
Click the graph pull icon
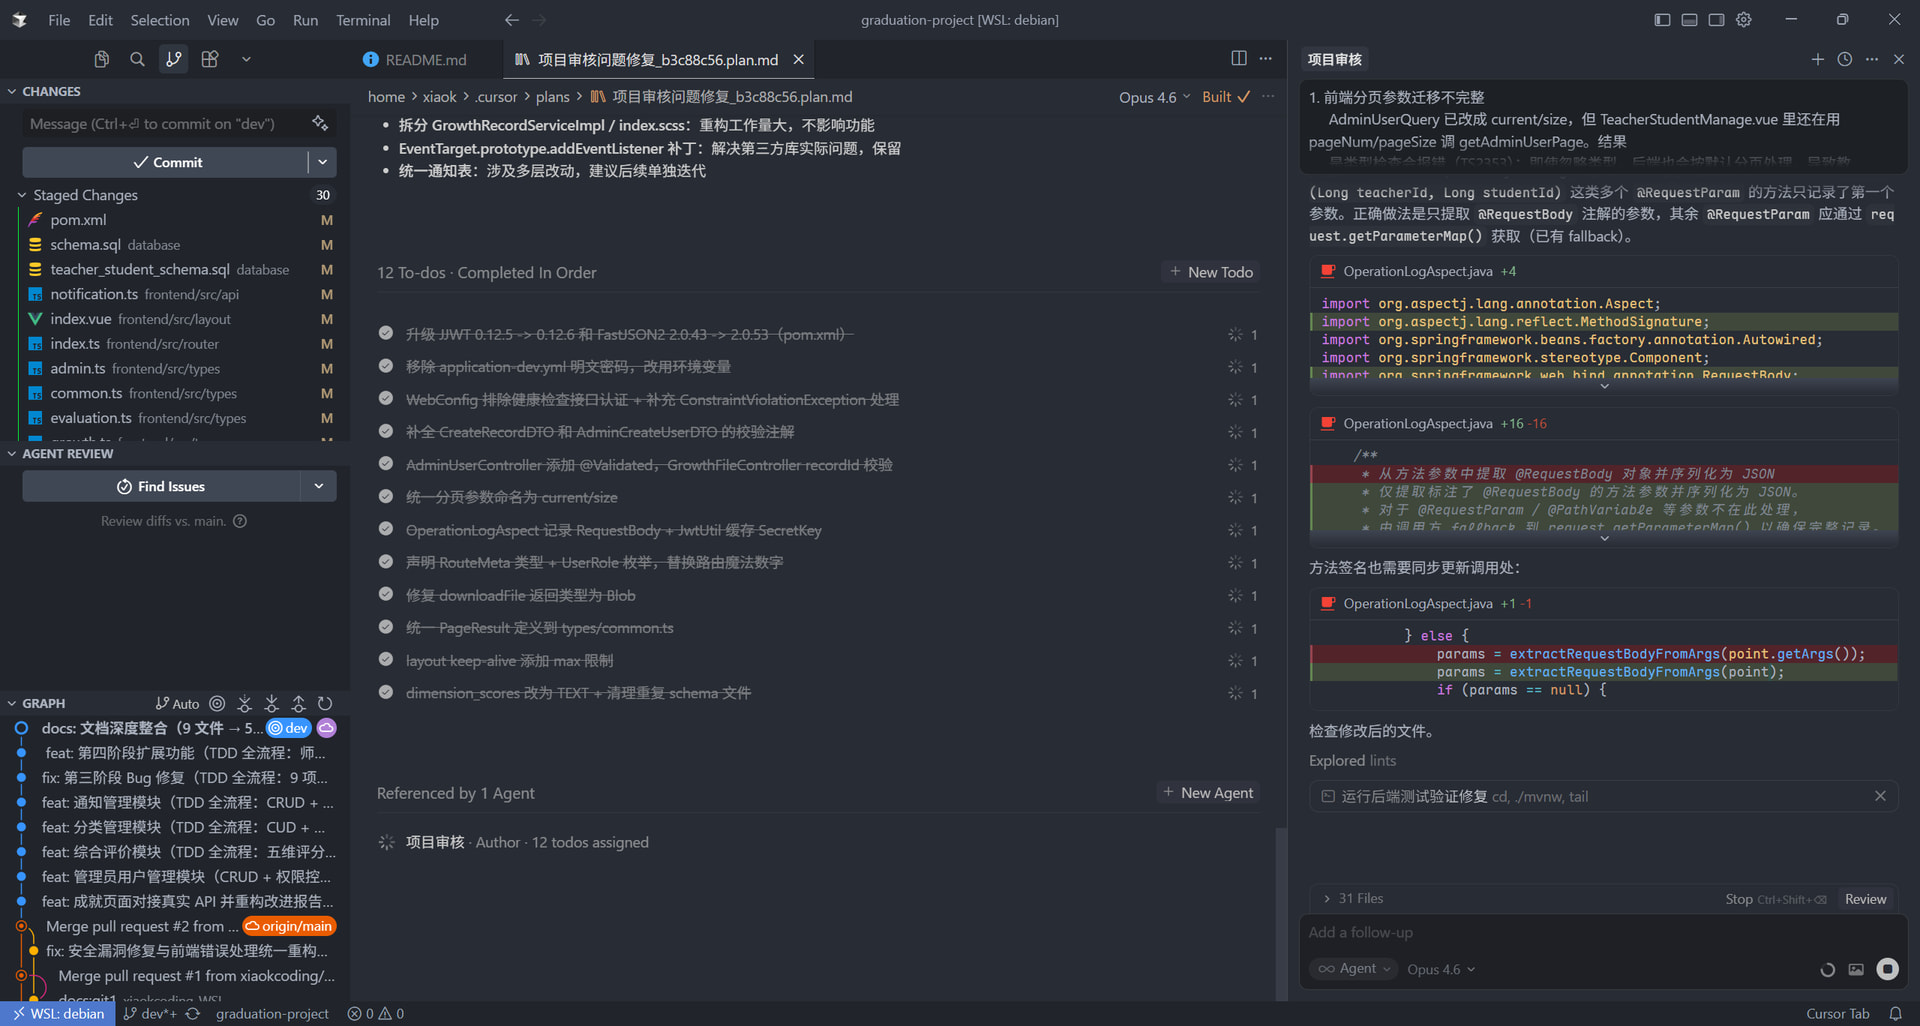271,703
